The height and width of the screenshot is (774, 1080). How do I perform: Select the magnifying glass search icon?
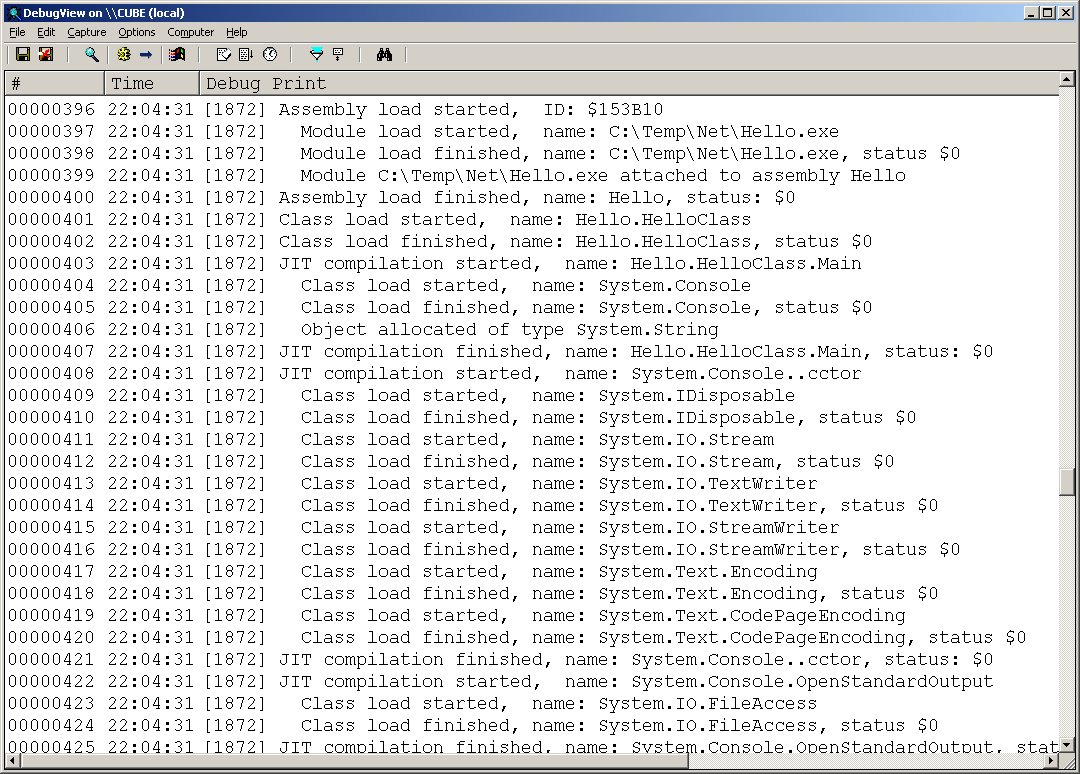point(91,54)
